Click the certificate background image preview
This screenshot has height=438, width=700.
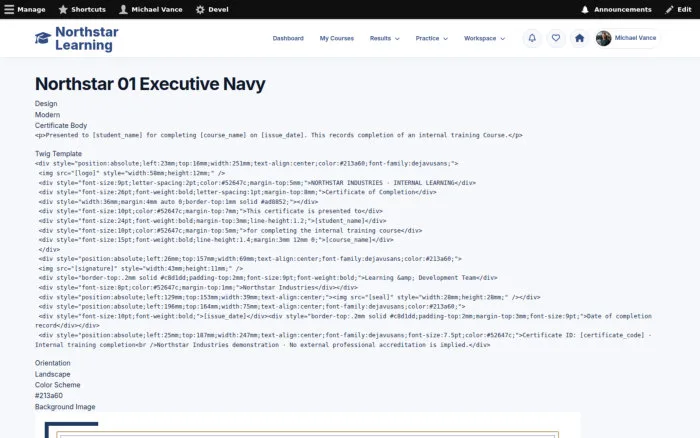pos(308,425)
